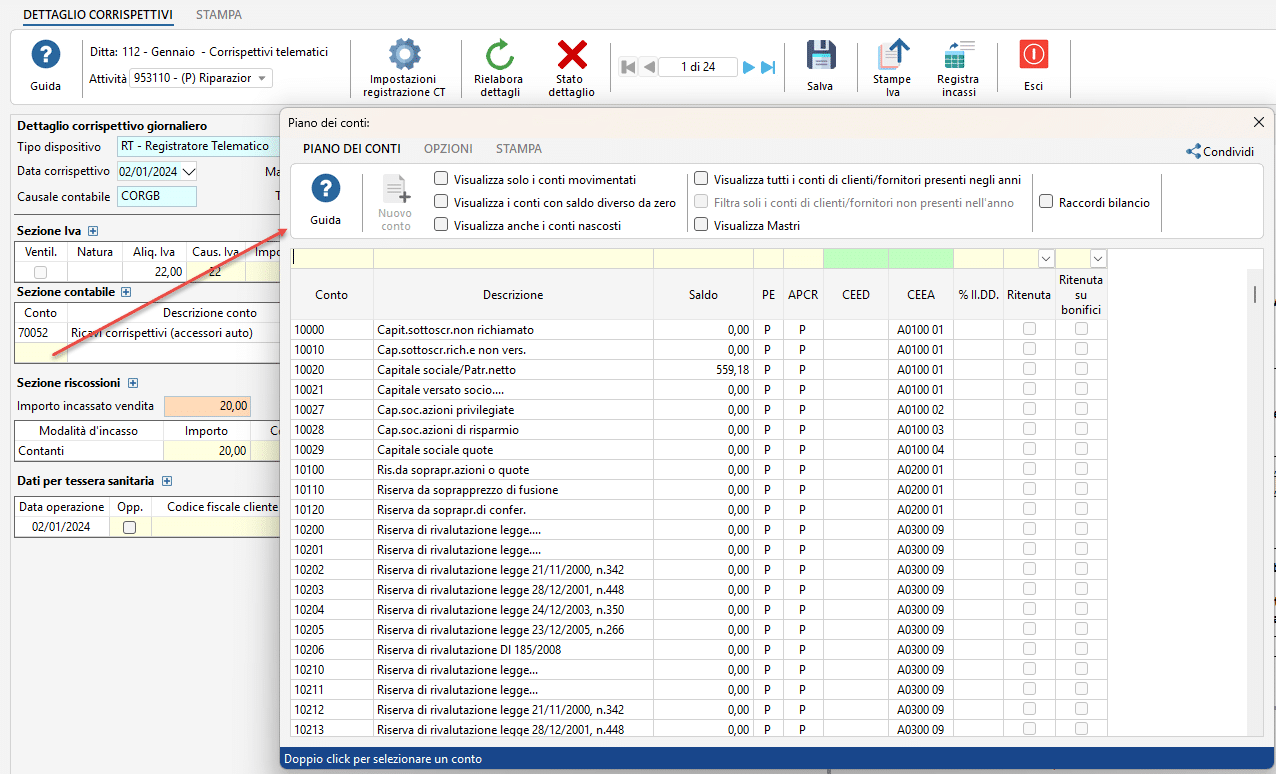Open Stampe Iva icon

coord(892,55)
